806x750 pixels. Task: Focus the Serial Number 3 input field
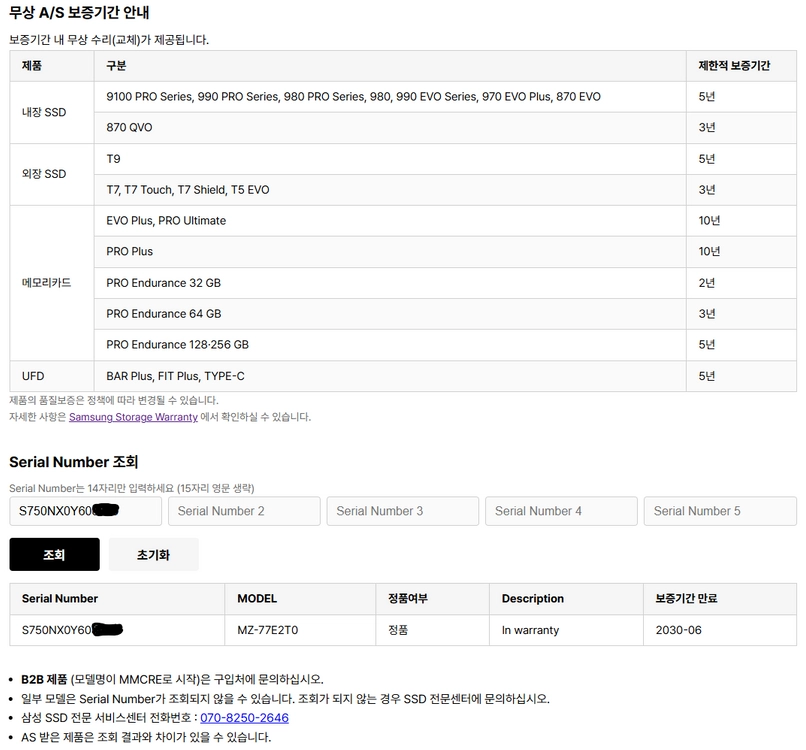pos(402,511)
